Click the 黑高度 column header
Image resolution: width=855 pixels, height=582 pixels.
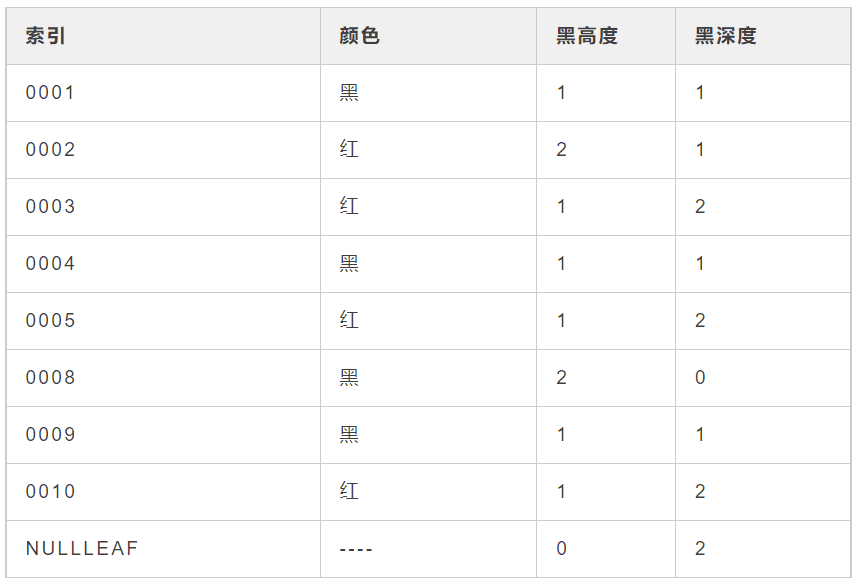pyautogui.click(x=587, y=36)
